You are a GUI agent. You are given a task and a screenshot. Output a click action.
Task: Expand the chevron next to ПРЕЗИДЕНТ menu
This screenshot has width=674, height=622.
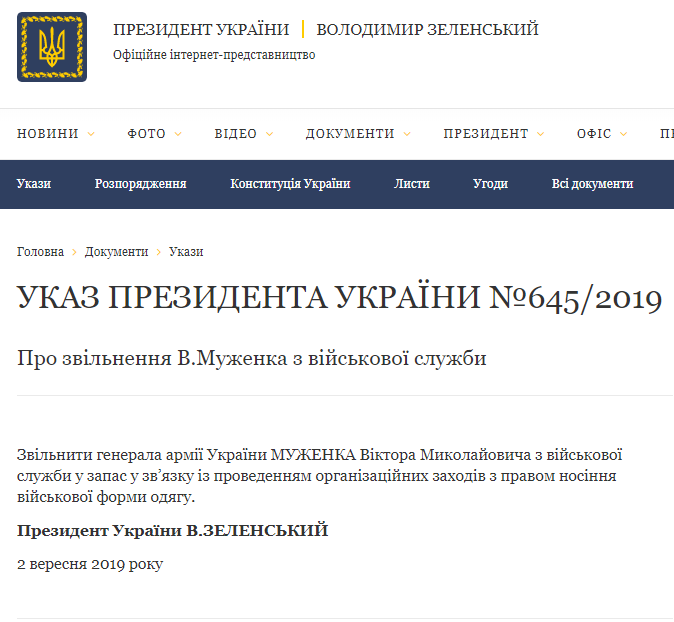(541, 134)
